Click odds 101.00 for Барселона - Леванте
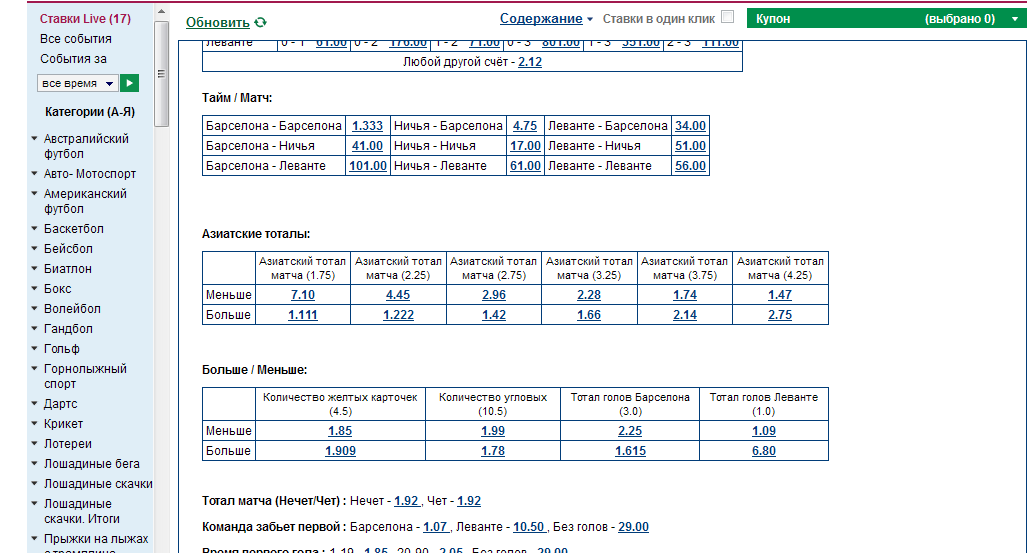 click(x=368, y=166)
